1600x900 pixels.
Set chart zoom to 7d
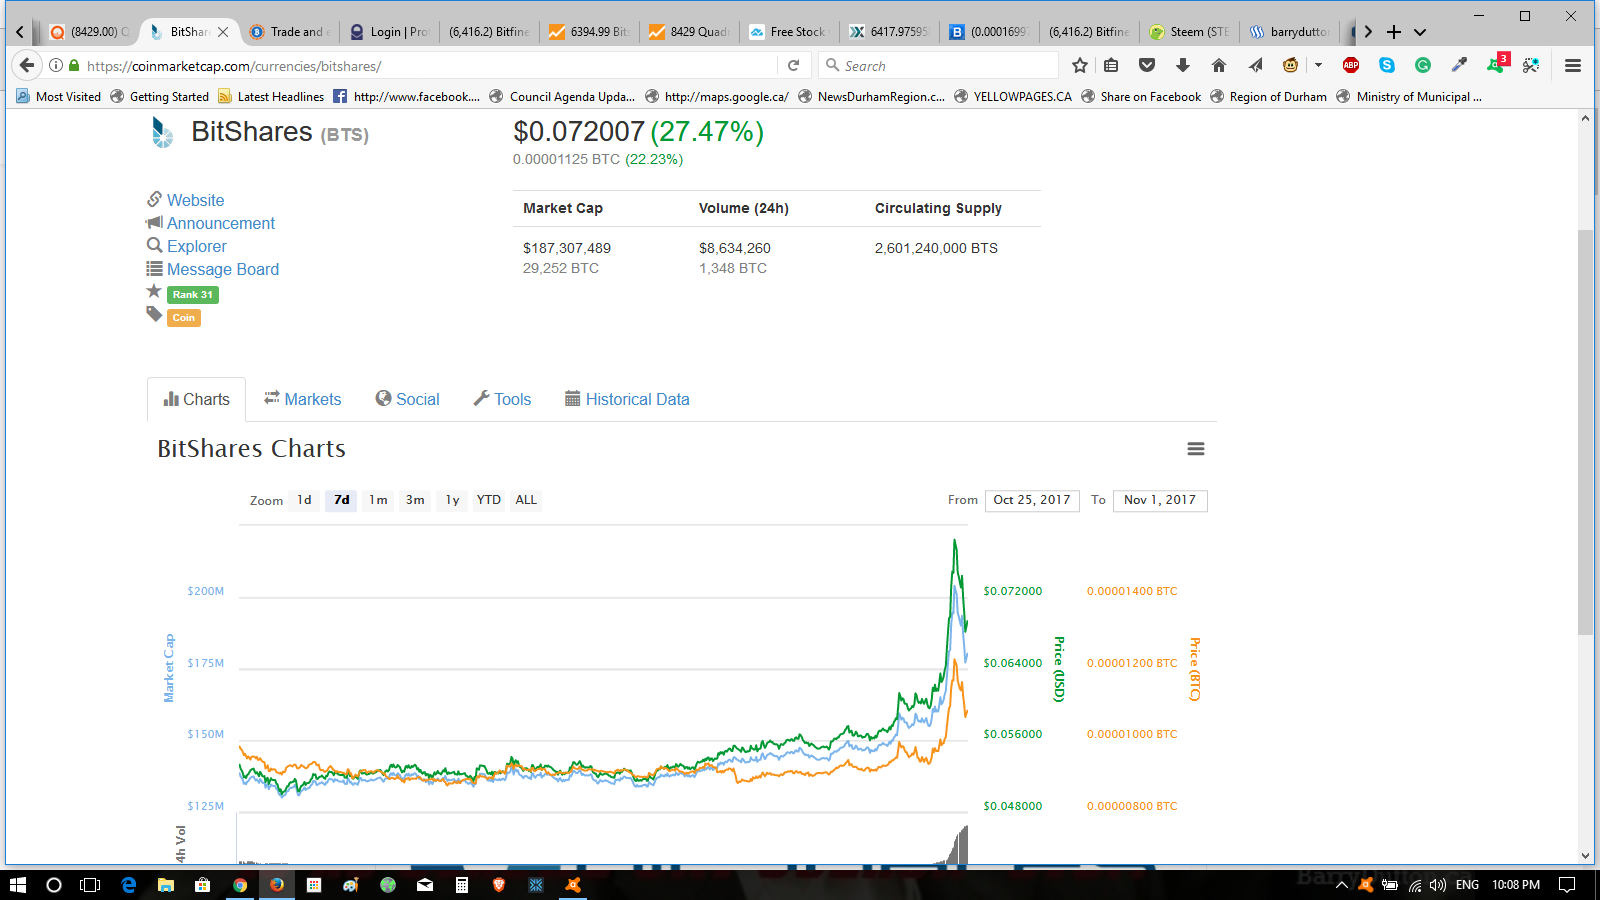(342, 500)
